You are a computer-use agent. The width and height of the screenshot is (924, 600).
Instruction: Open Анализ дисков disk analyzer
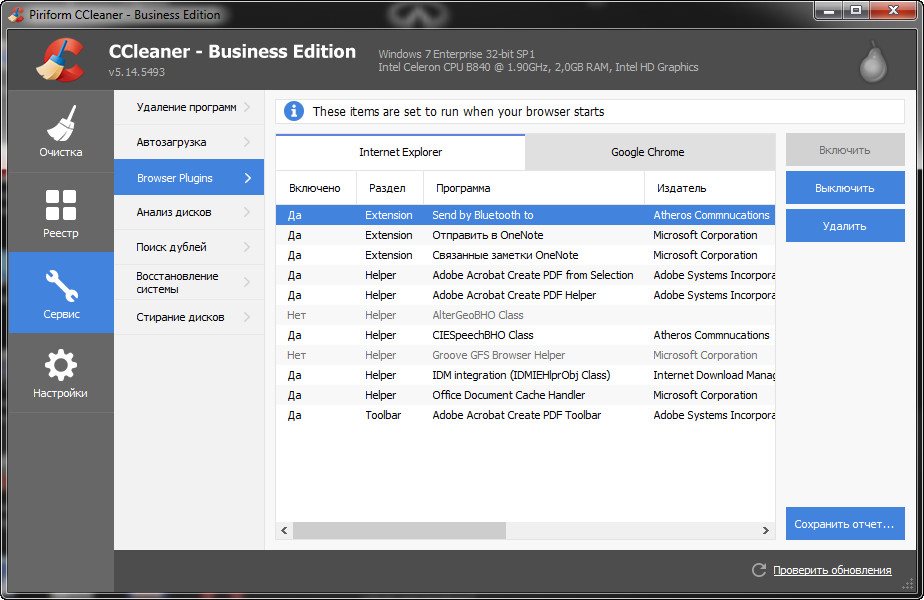[189, 212]
